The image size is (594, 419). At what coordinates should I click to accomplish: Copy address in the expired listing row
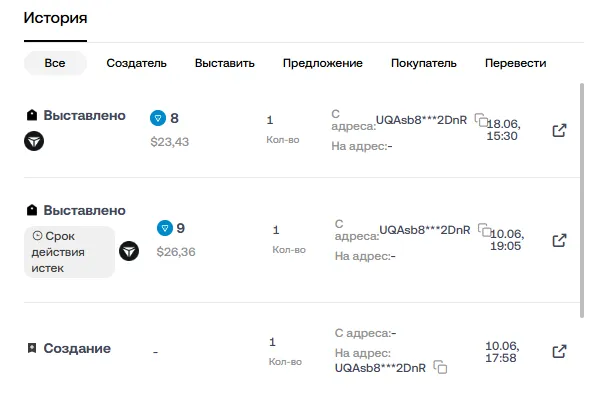[485, 230]
